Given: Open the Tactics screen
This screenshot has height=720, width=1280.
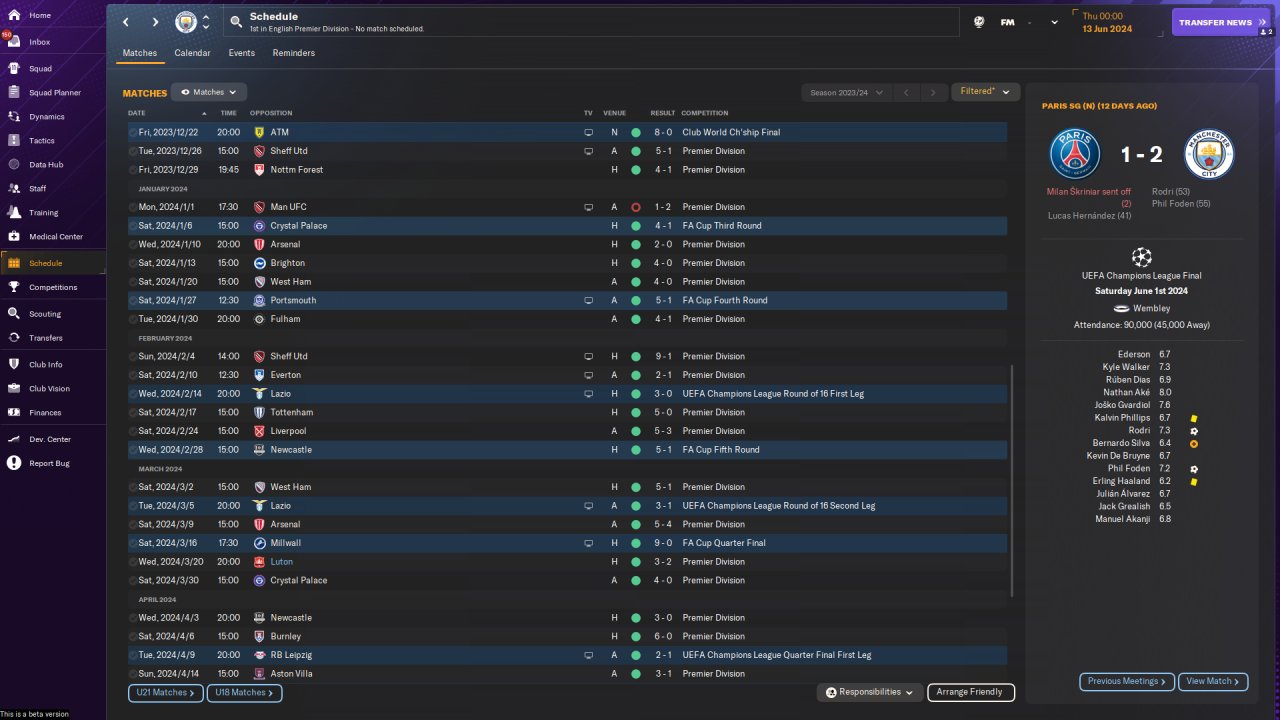Looking at the screenshot, I should point(42,141).
